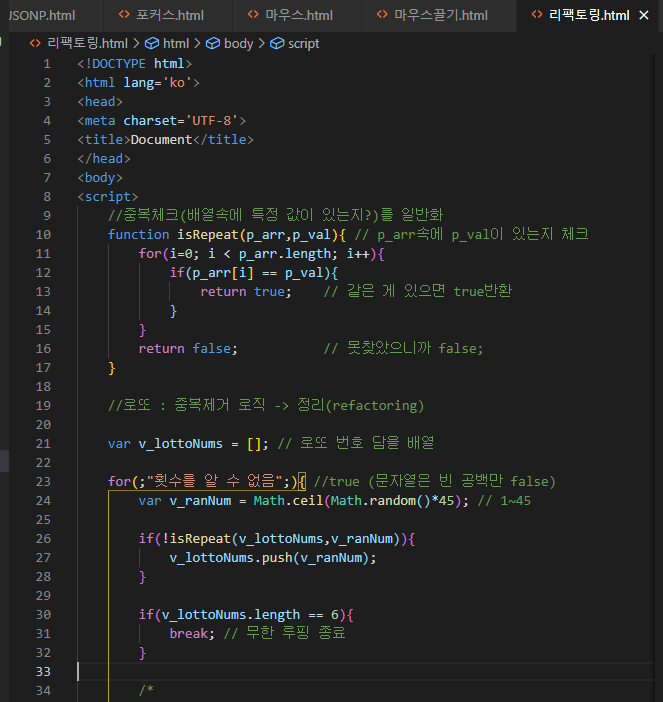Open the 마우스.html tab

pyautogui.click(x=299, y=16)
